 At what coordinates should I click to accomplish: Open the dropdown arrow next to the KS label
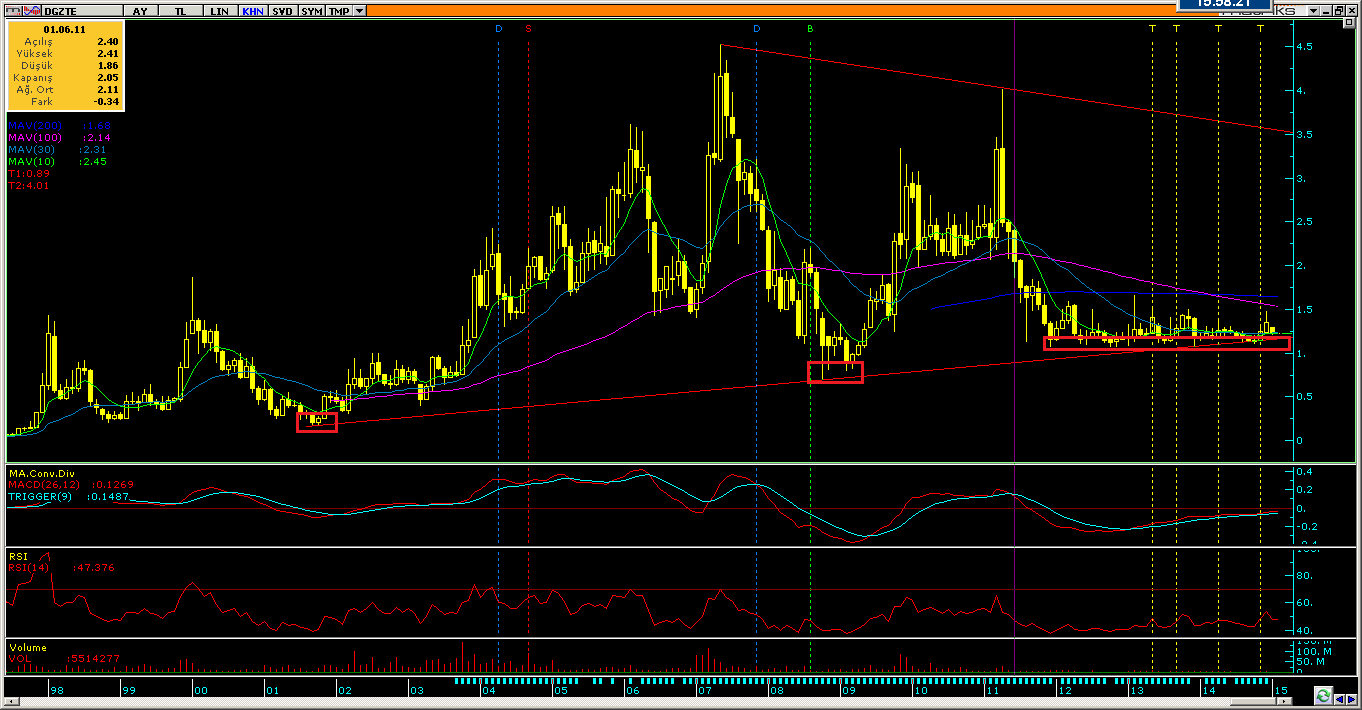point(1314,10)
